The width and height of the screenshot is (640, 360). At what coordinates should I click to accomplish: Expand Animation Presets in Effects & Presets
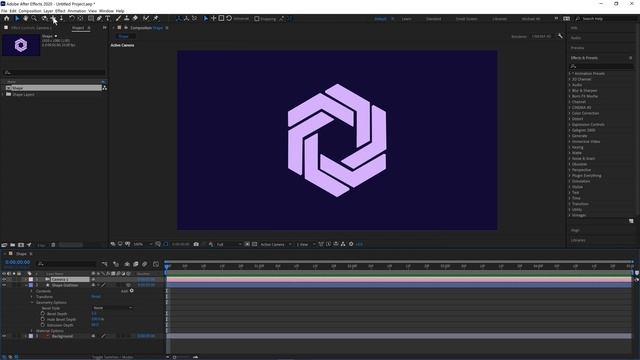click(570, 73)
